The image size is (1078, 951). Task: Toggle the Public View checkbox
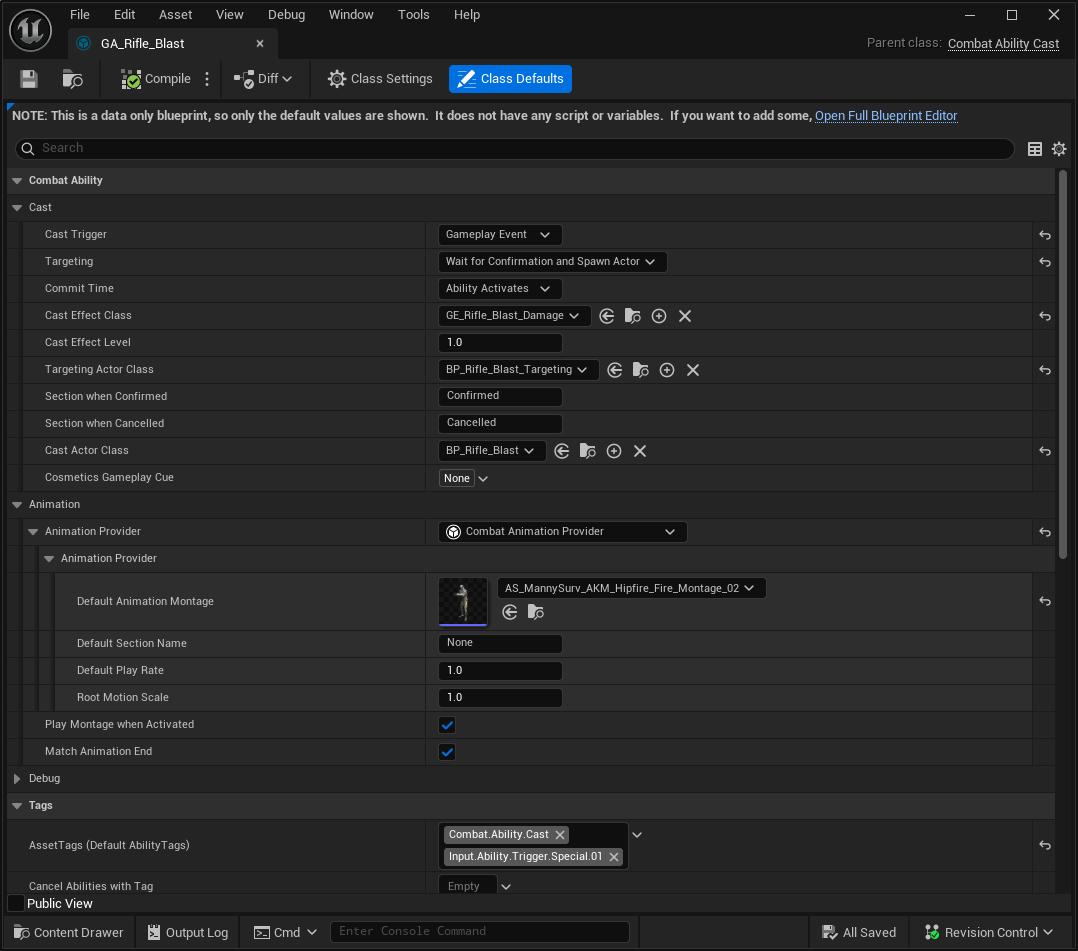tap(16, 903)
